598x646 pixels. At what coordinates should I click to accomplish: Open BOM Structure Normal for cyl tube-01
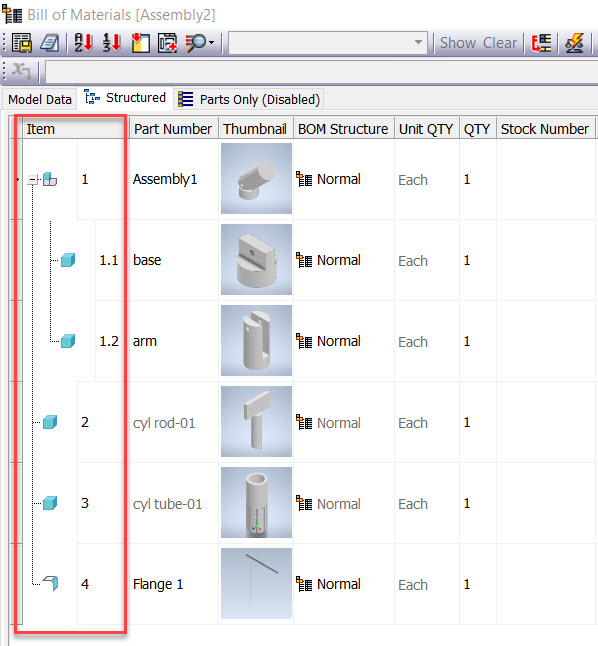click(x=344, y=503)
